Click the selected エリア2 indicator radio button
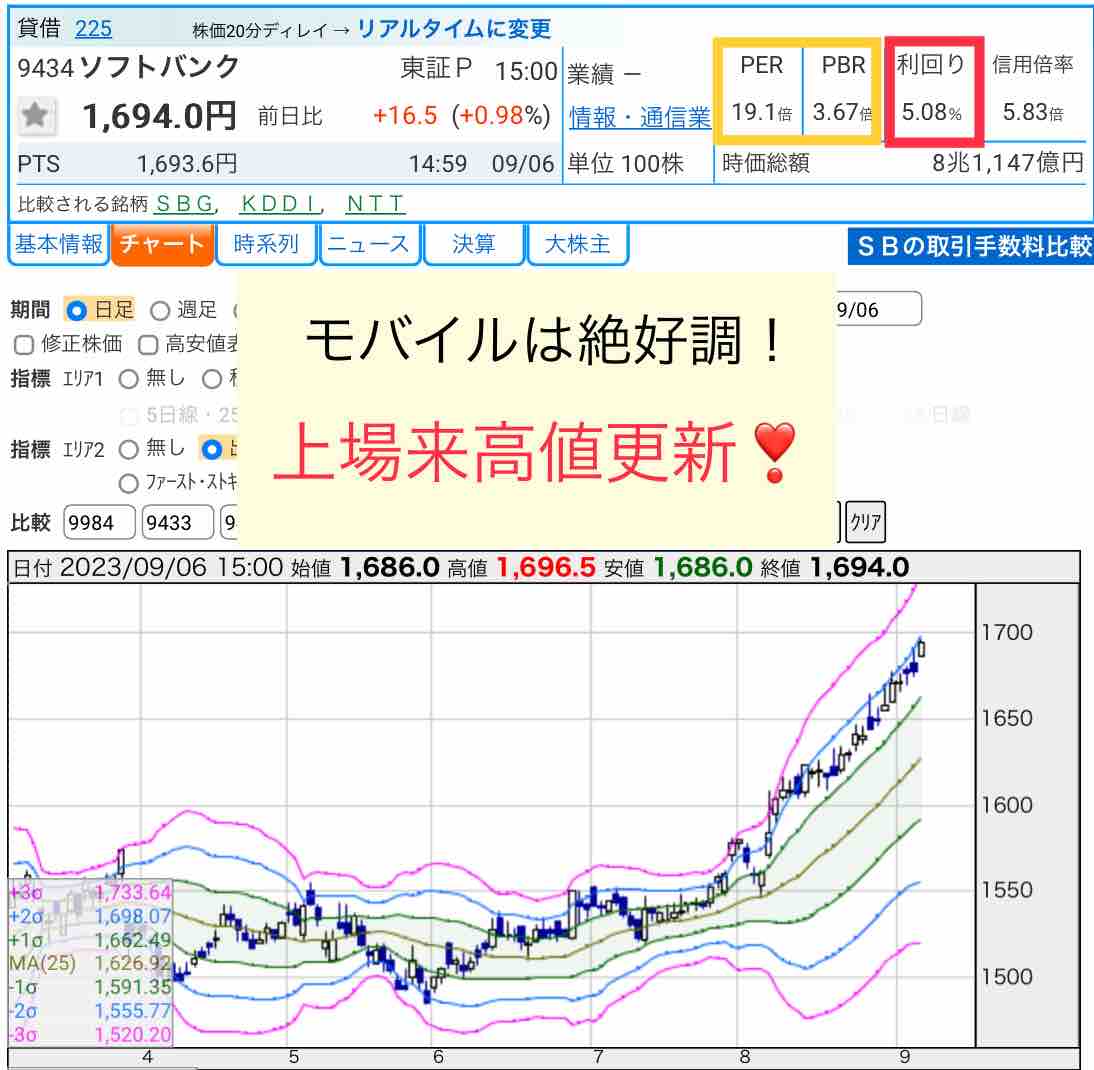The height and width of the screenshot is (1070, 1094). tap(211, 450)
